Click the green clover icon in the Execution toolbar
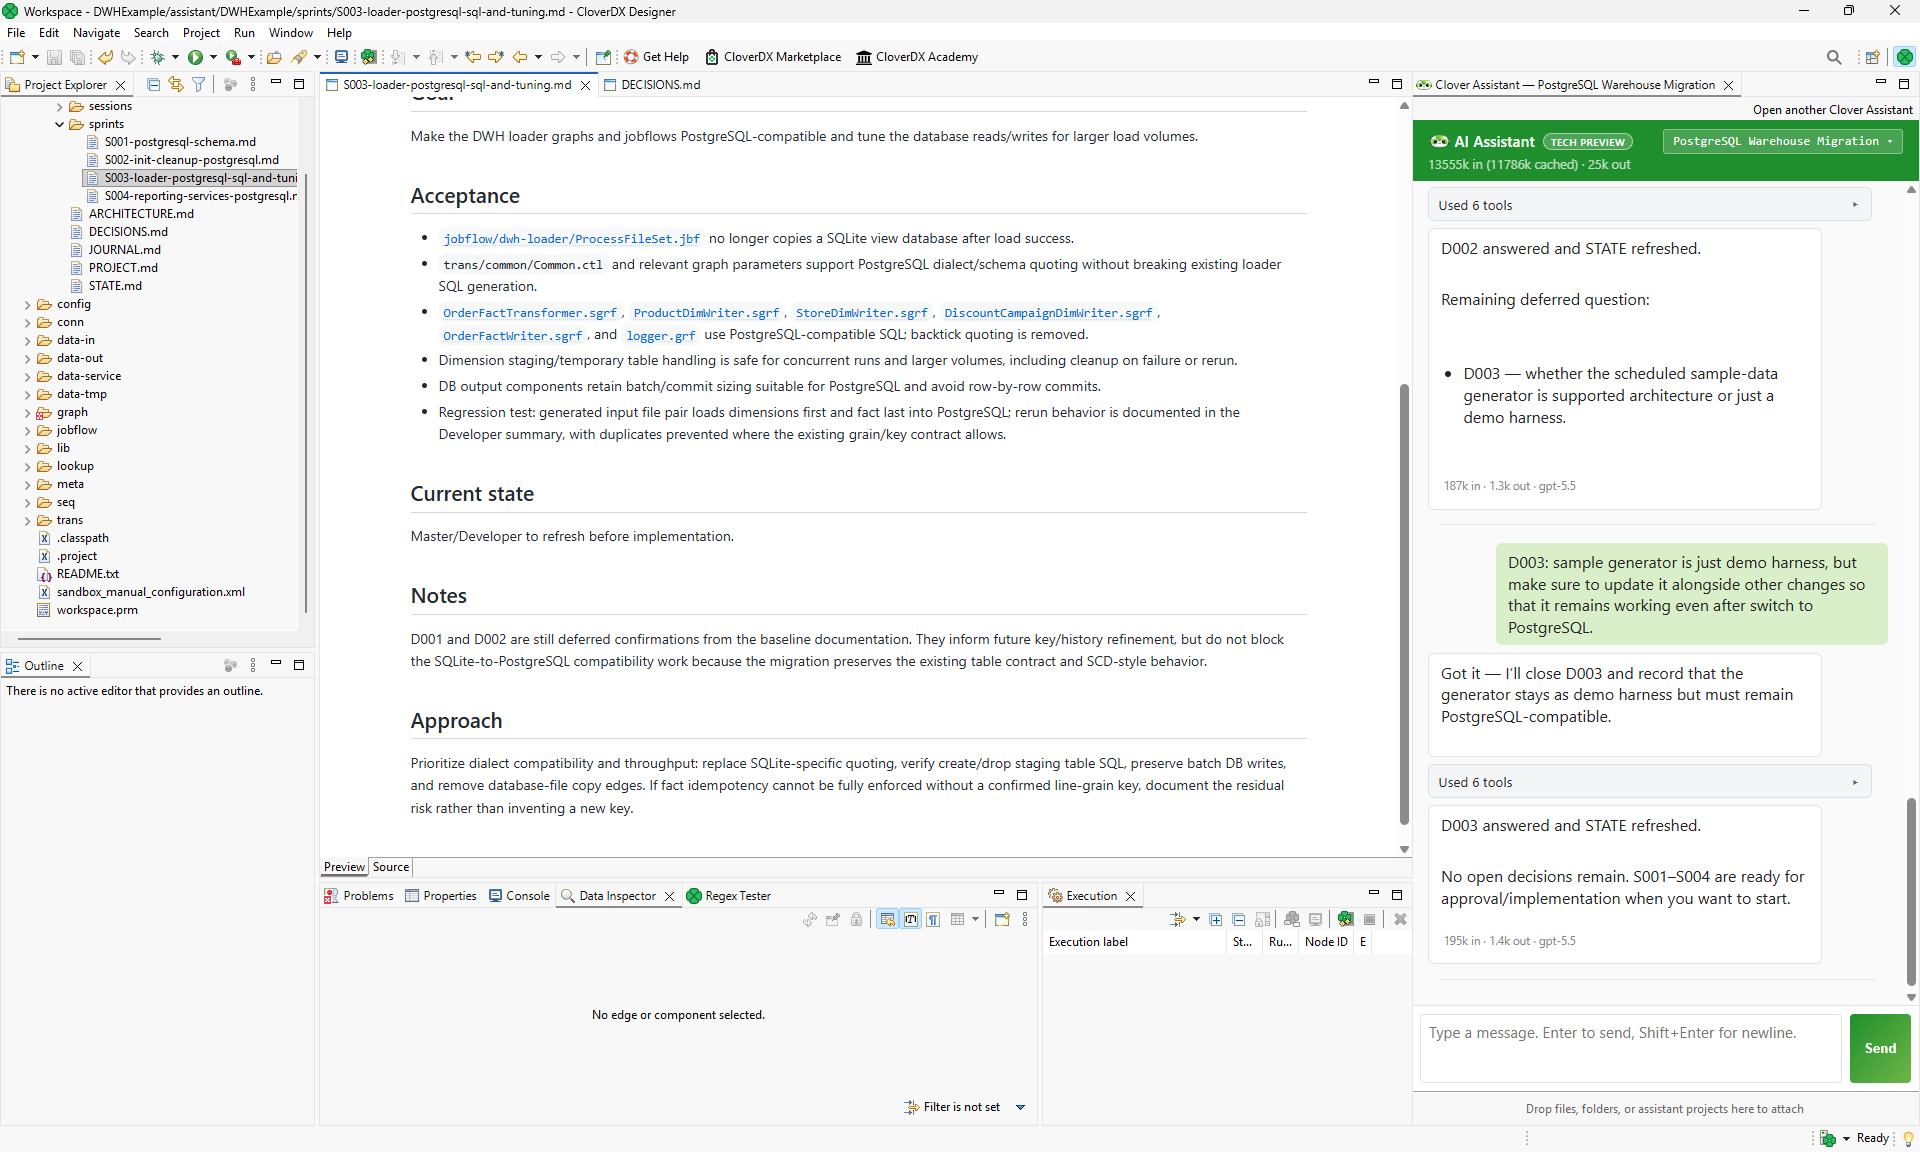Image resolution: width=1920 pixels, height=1152 pixels. tap(1345, 919)
